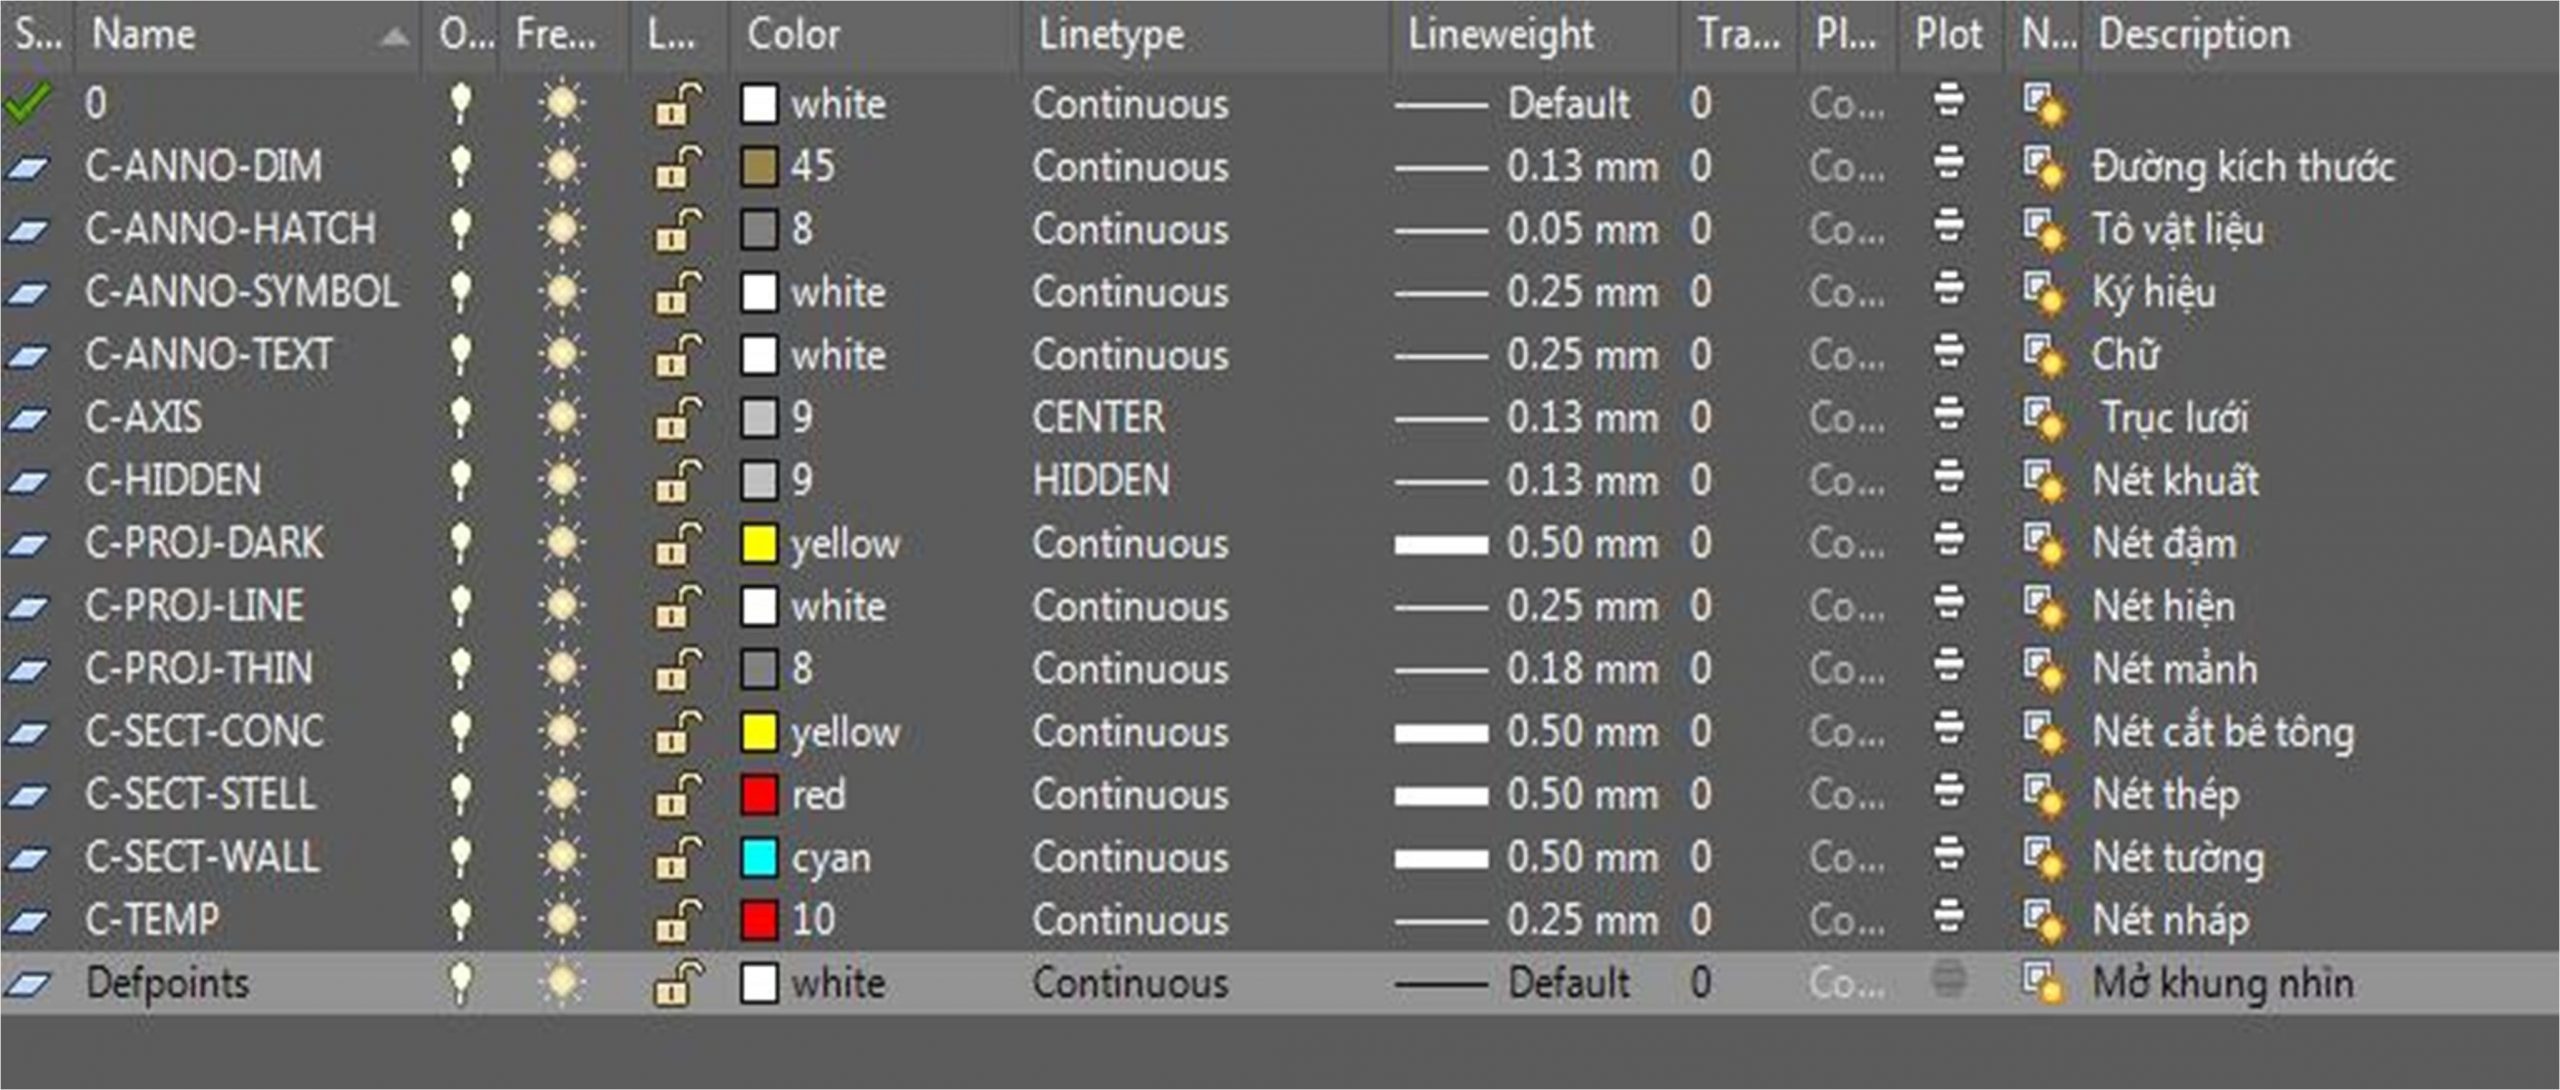Click the plot icon for C-PROJ-DARK layer
Viewport: 2560px width, 1090px height.
[x=1947, y=541]
